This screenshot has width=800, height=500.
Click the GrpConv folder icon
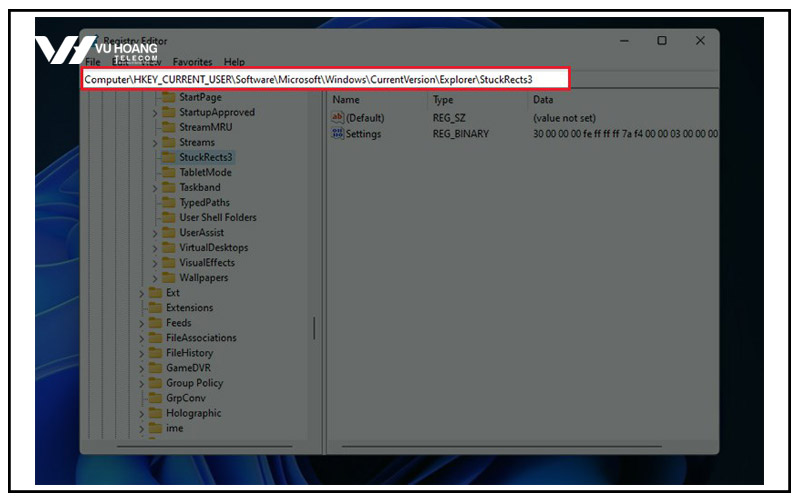pyautogui.click(x=155, y=398)
